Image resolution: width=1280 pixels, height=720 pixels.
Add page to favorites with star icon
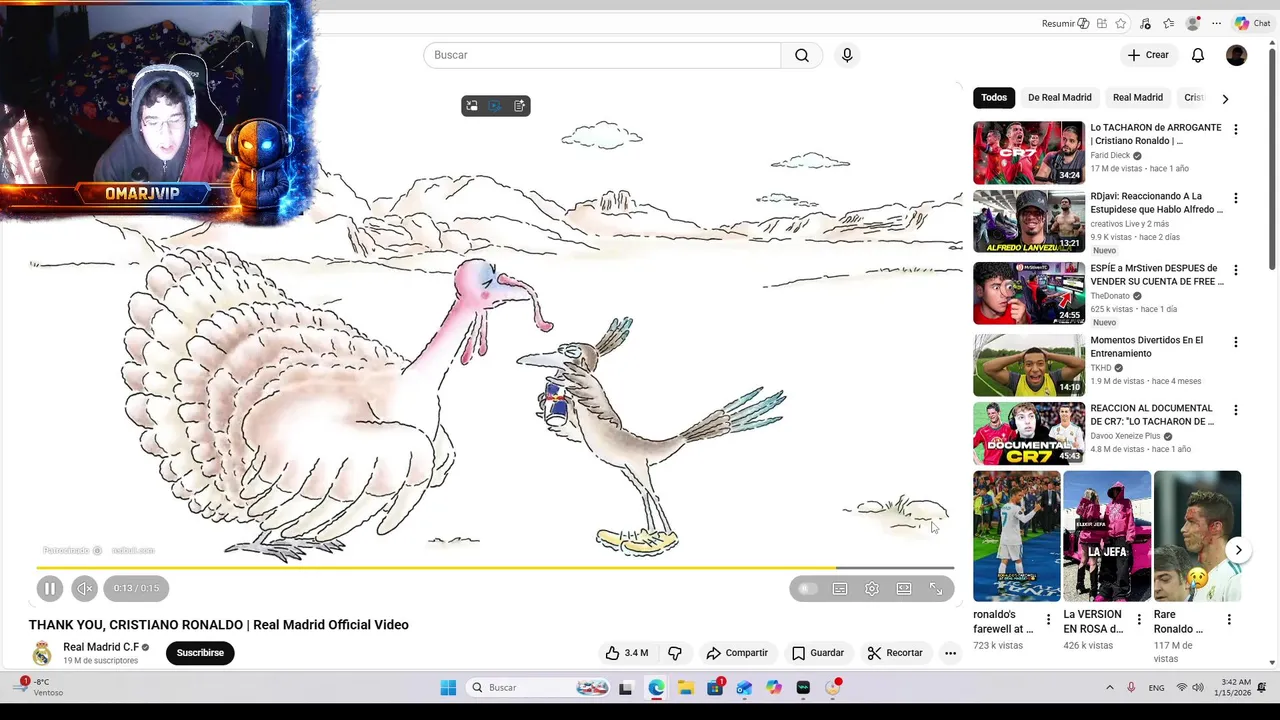[x=1121, y=24]
